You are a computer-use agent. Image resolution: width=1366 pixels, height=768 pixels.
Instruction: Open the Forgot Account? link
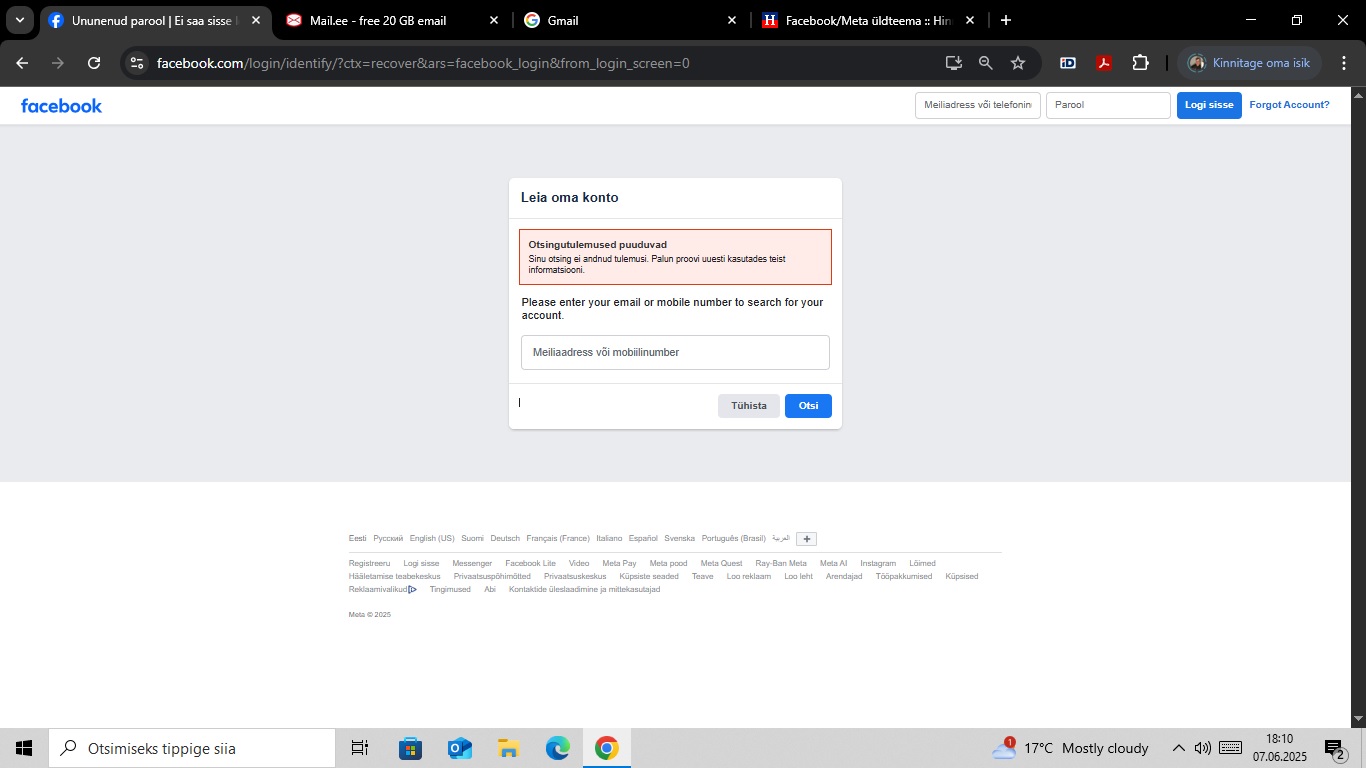(1289, 105)
